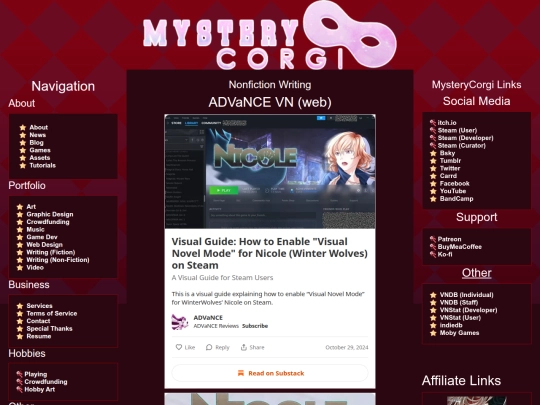This screenshot has height=405, width=540.
Task: Open Writing (Fiction) link
Action: [x=51, y=252]
